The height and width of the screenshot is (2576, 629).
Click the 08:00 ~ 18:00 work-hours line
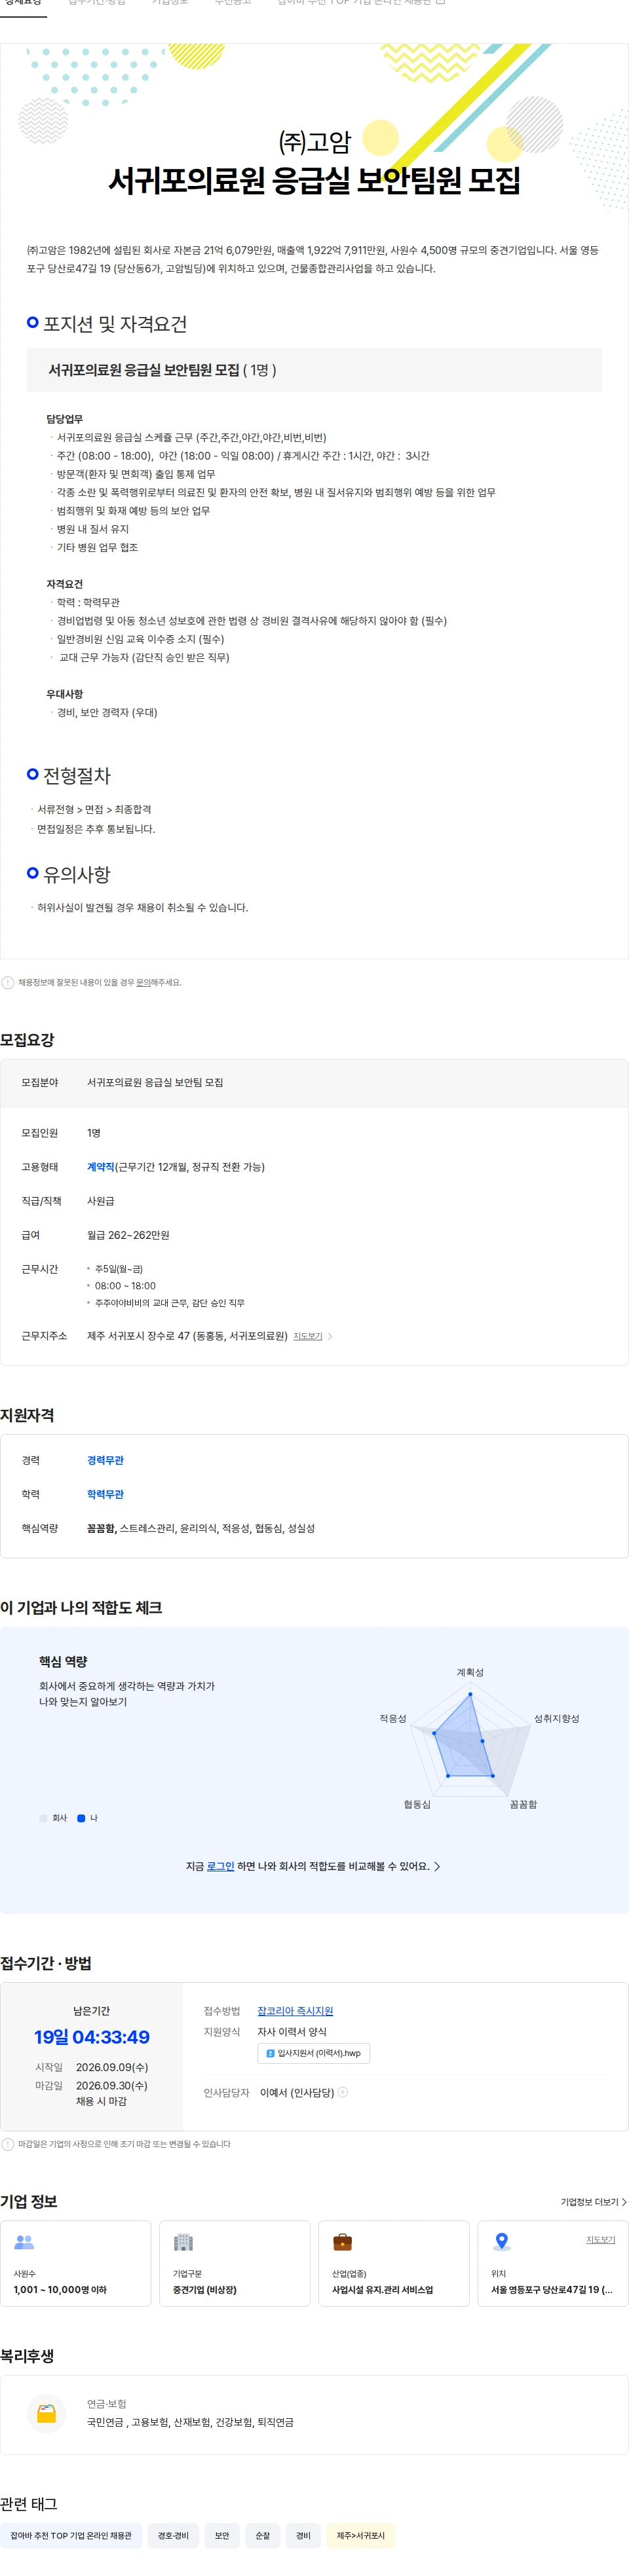click(x=125, y=1286)
